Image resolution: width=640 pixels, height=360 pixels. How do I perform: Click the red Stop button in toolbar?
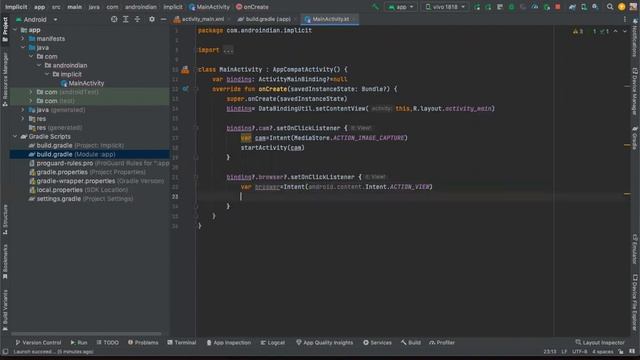pos(558,7)
